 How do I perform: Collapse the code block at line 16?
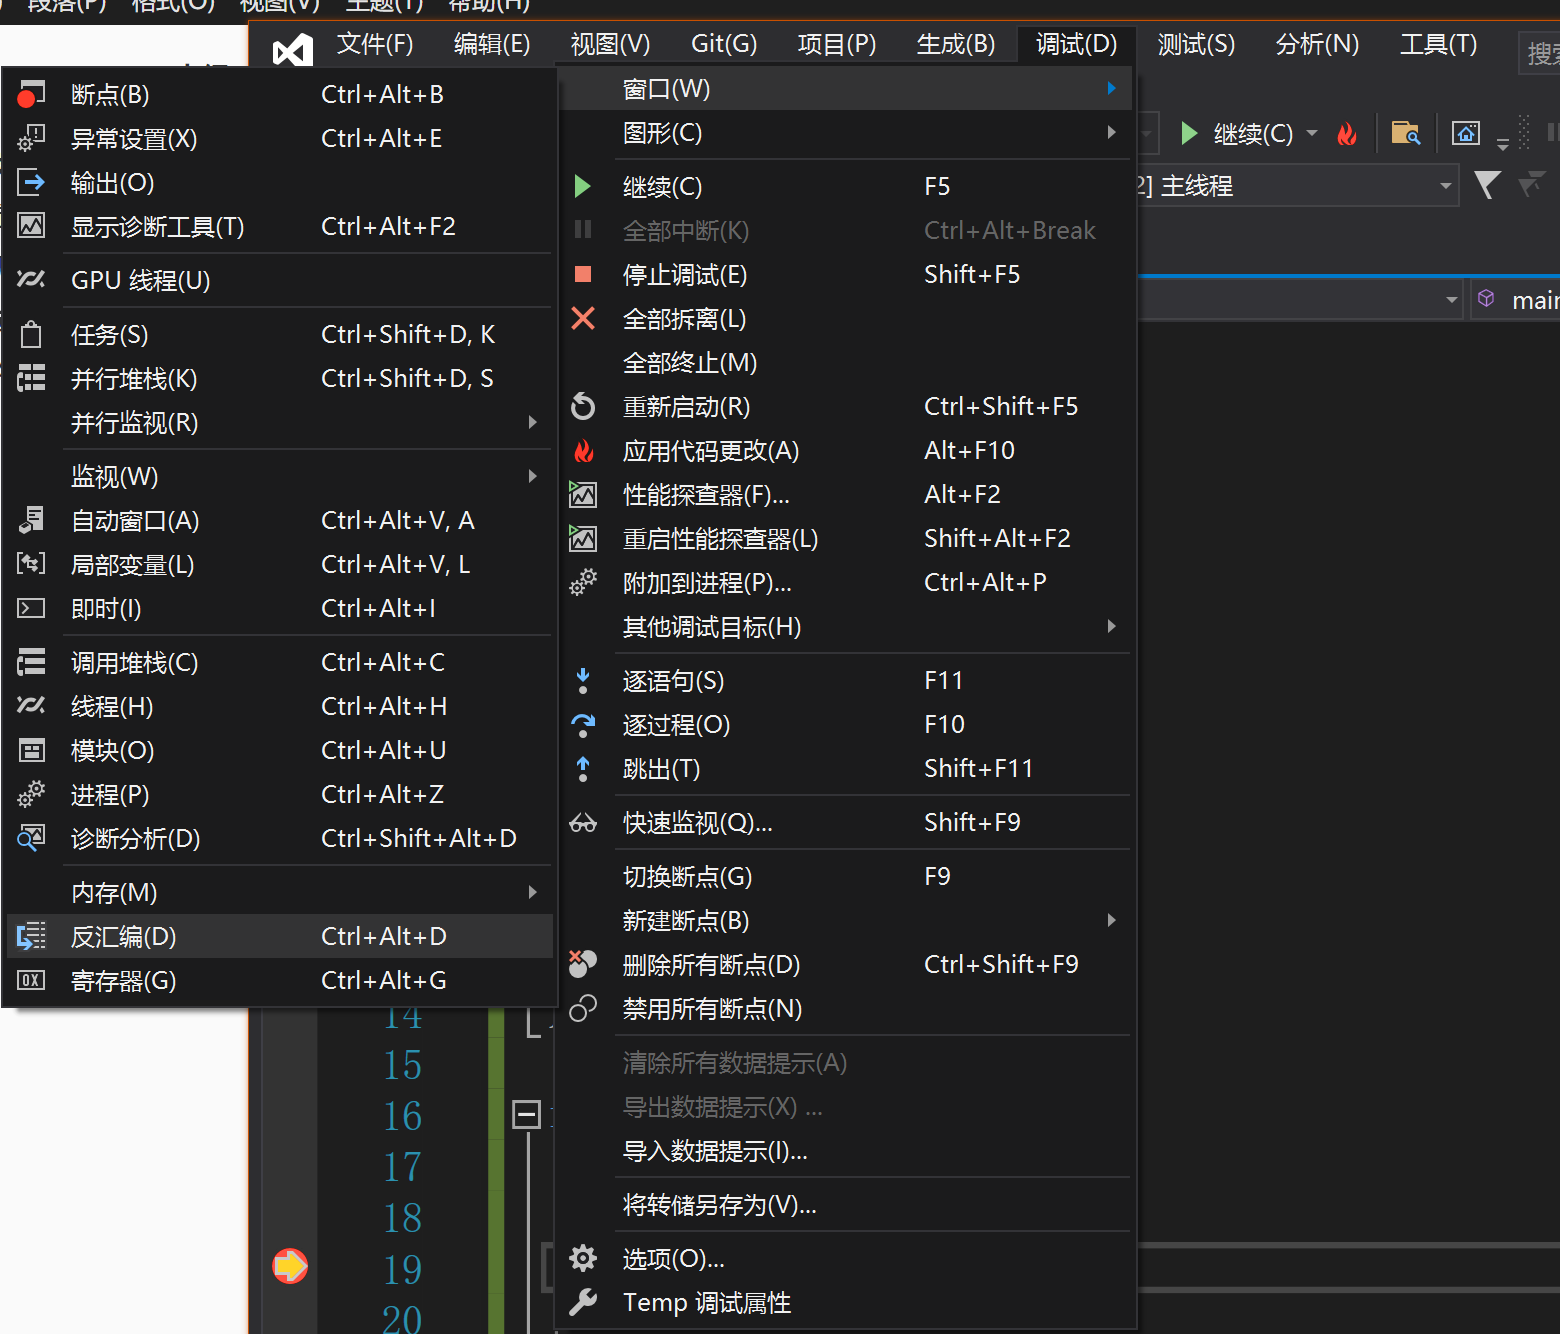click(x=526, y=1114)
